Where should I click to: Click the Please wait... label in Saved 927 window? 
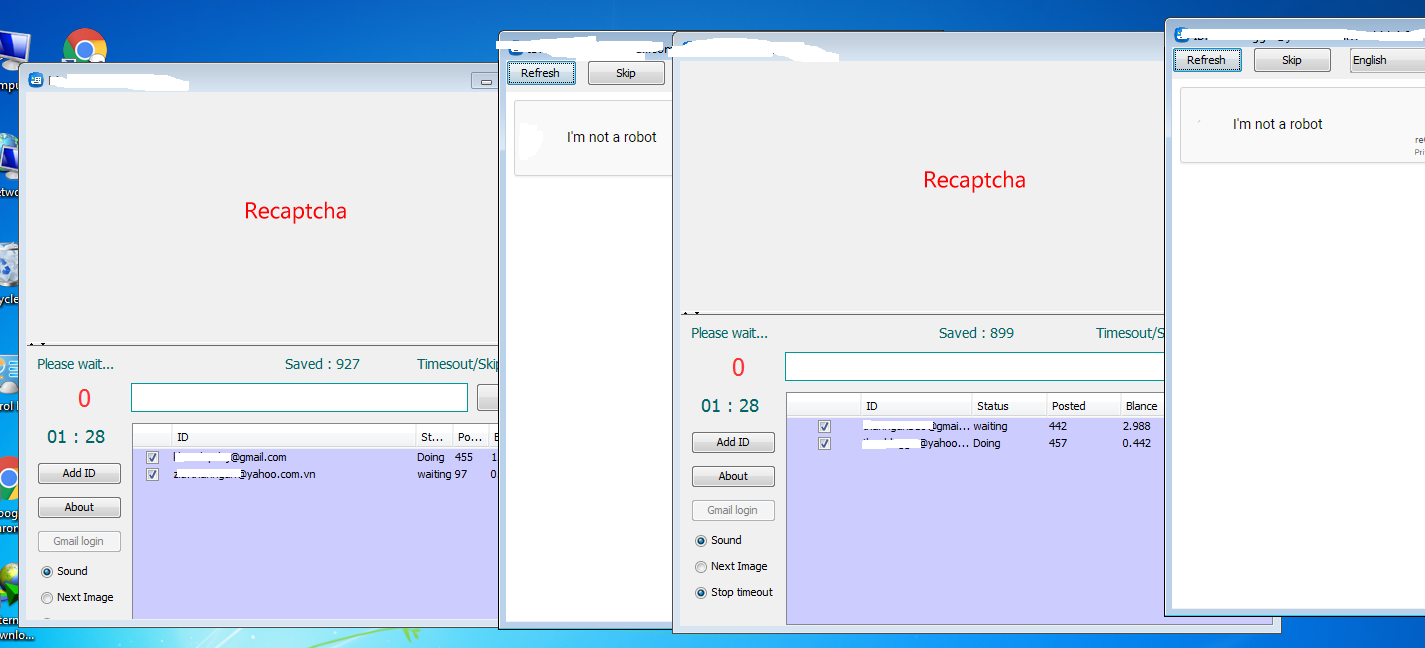pos(75,364)
